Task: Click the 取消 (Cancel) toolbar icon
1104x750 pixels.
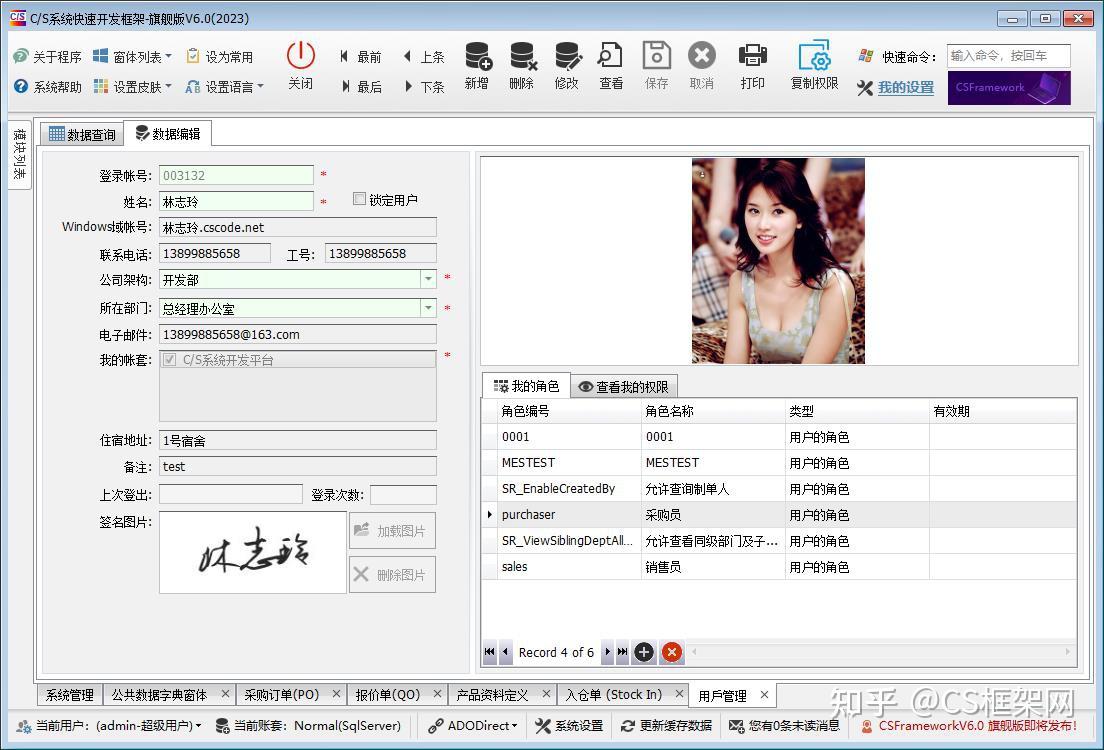Action: 701,65
